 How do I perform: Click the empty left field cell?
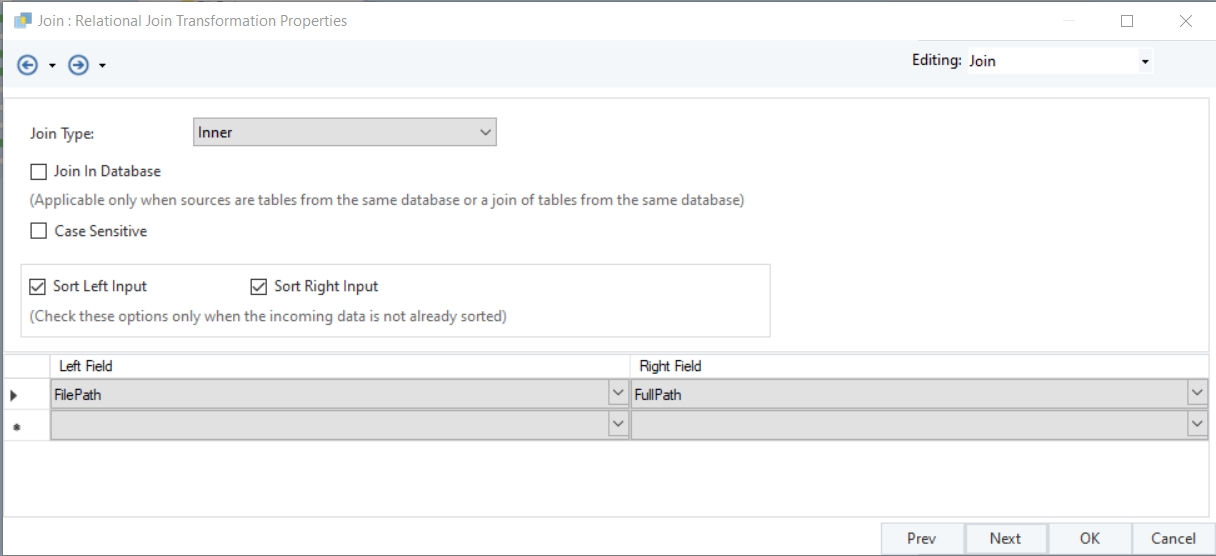pyautogui.click(x=329, y=425)
